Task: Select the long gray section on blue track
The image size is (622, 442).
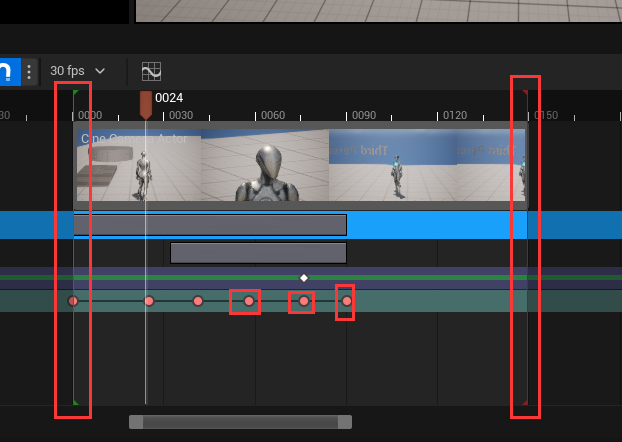Action: [x=210, y=224]
